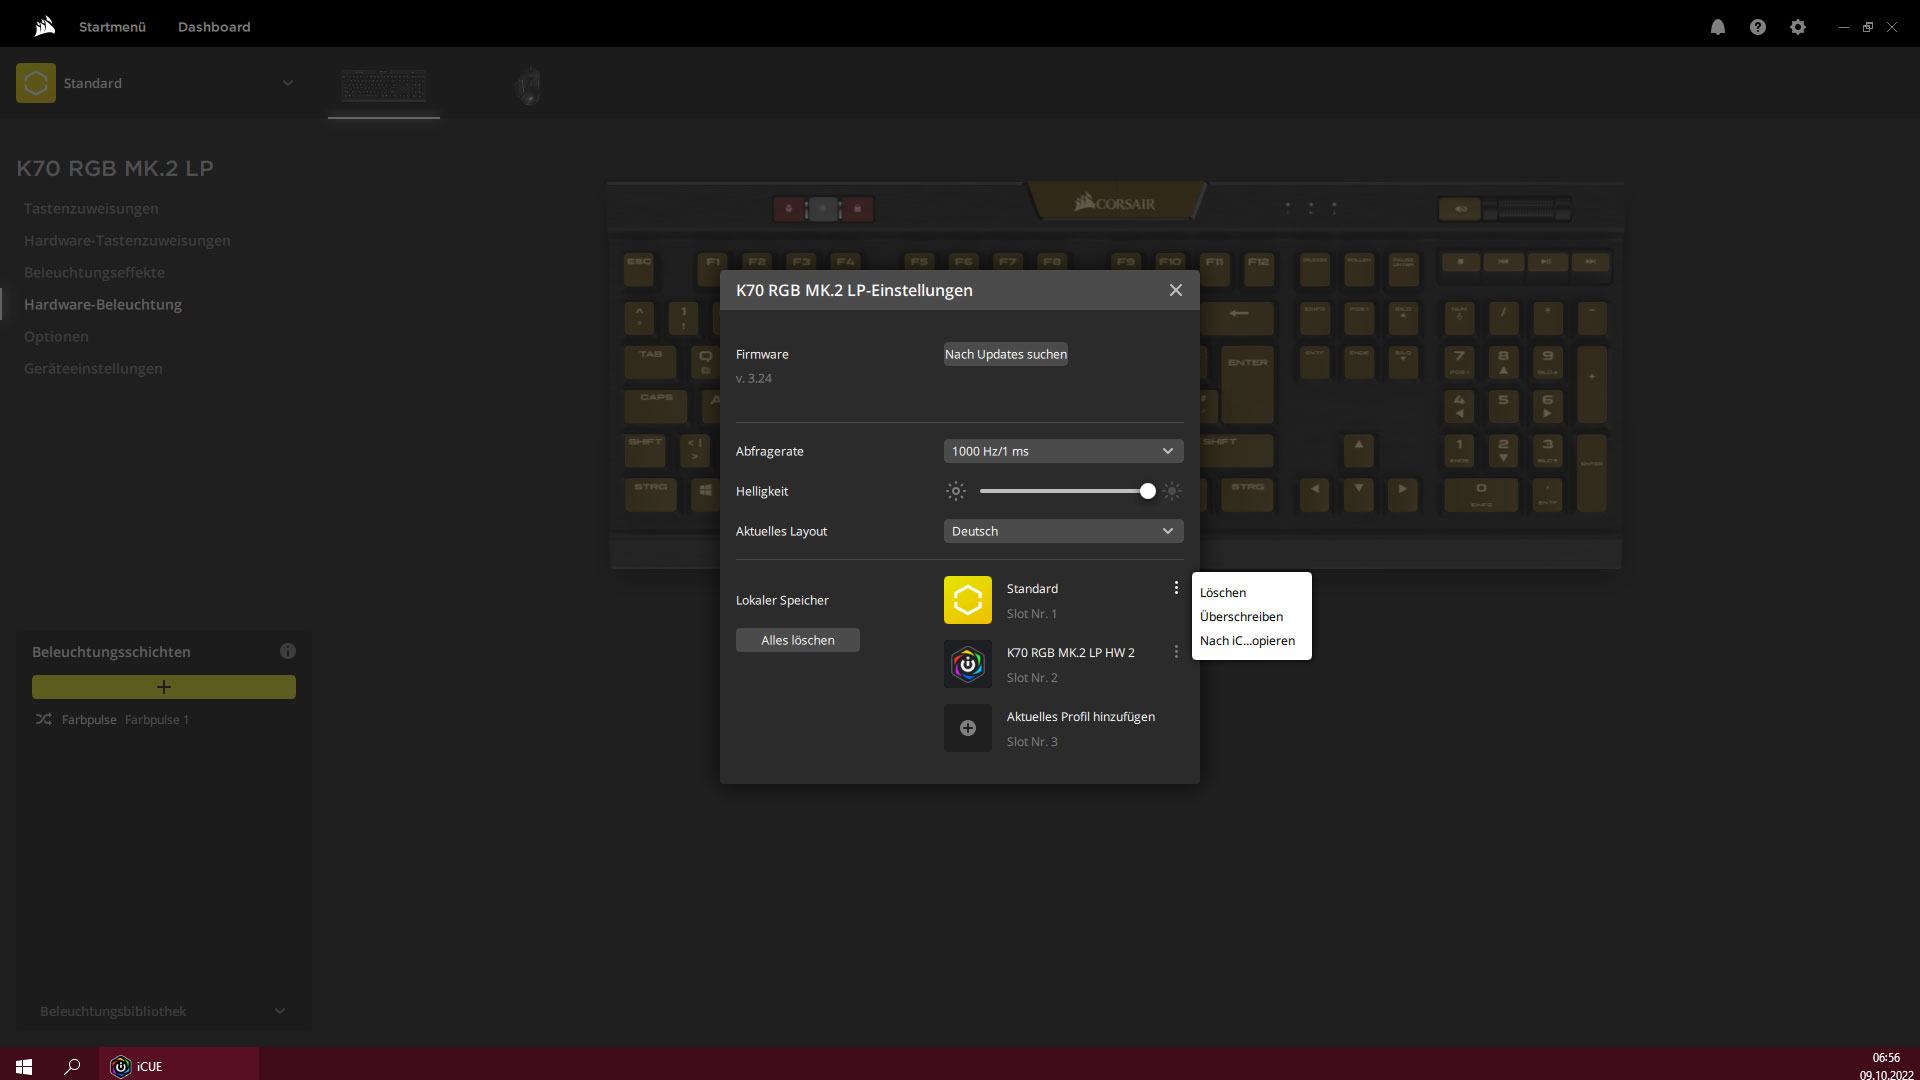The image size is (1920, 1080).
Task: Open Windows Start button
Action: (24, 1066)
